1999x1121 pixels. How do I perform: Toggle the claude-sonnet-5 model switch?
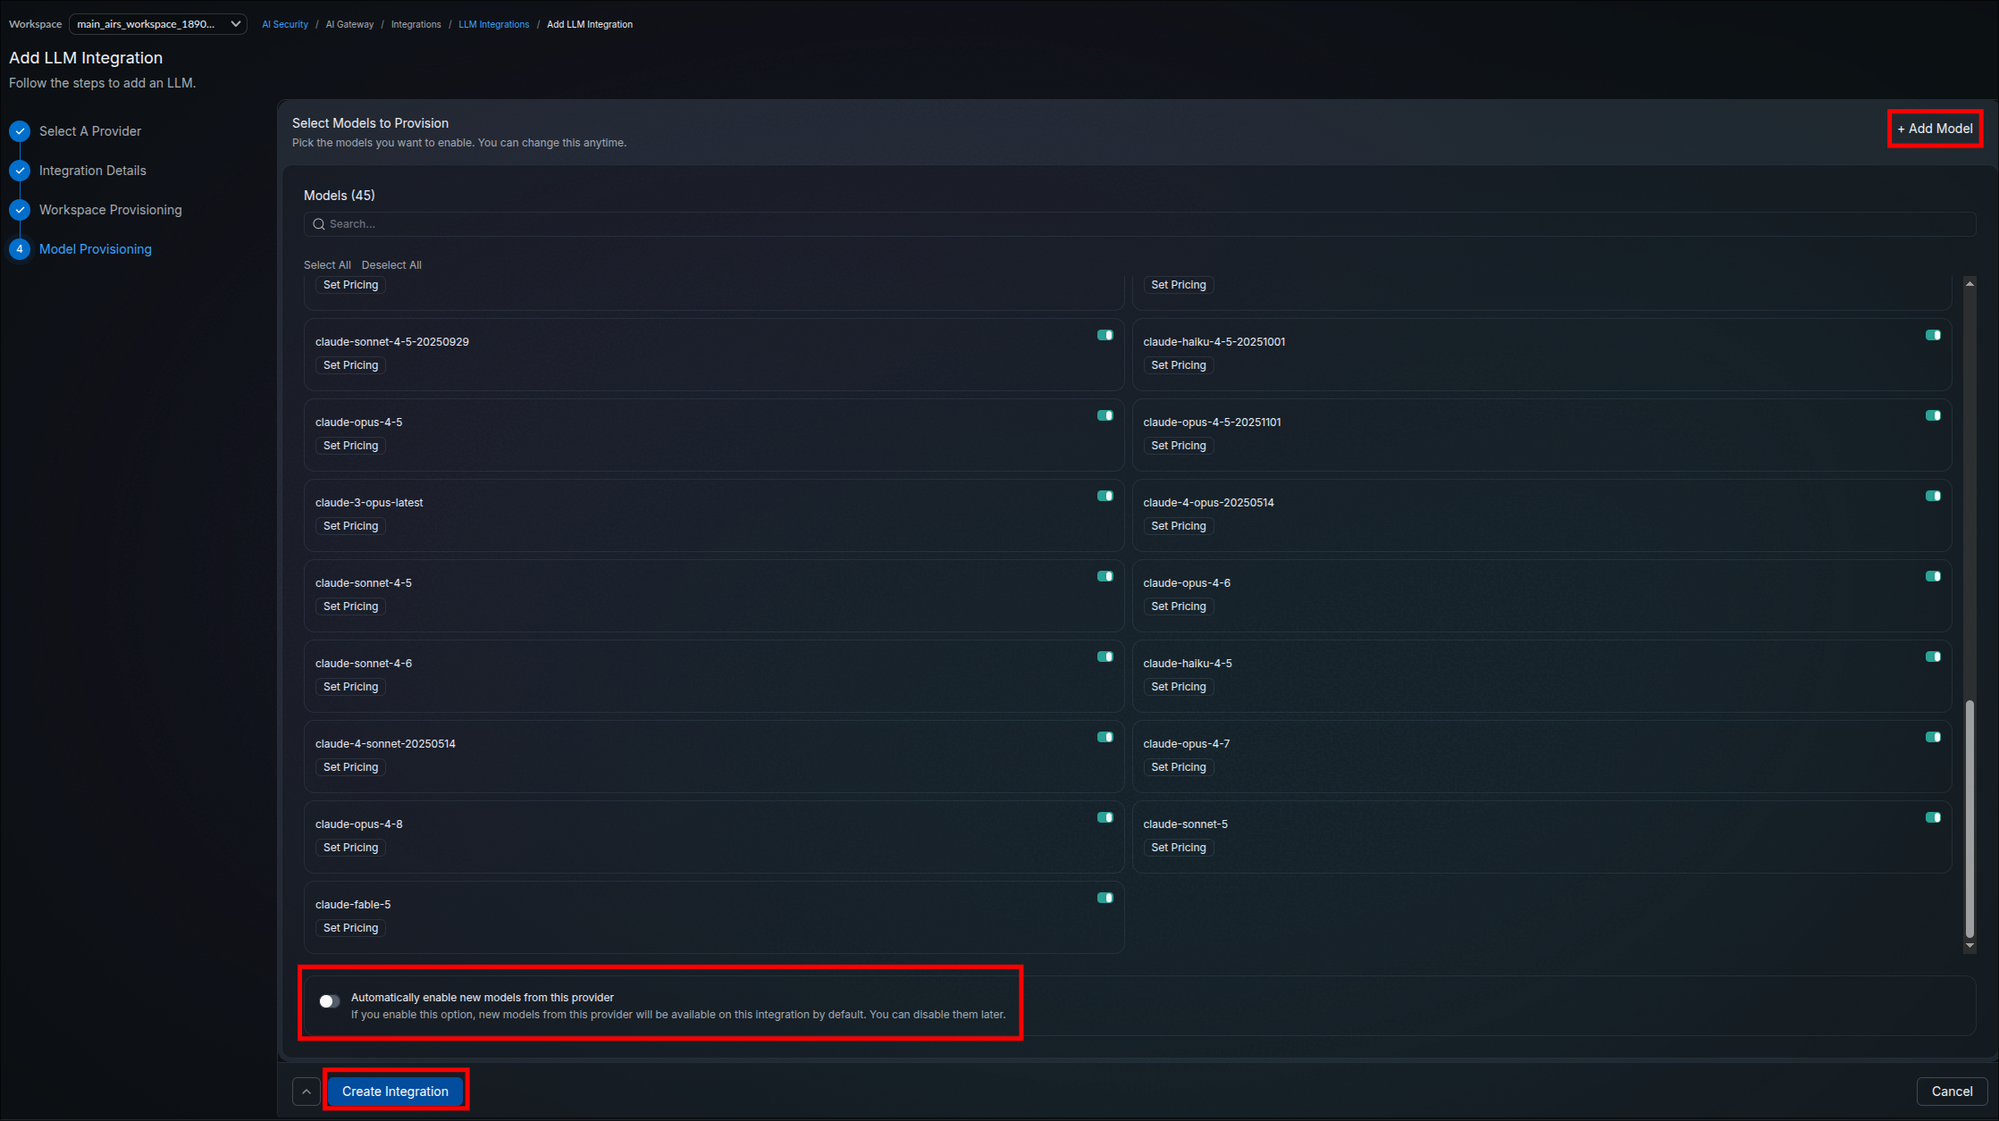pos(1933,818)
